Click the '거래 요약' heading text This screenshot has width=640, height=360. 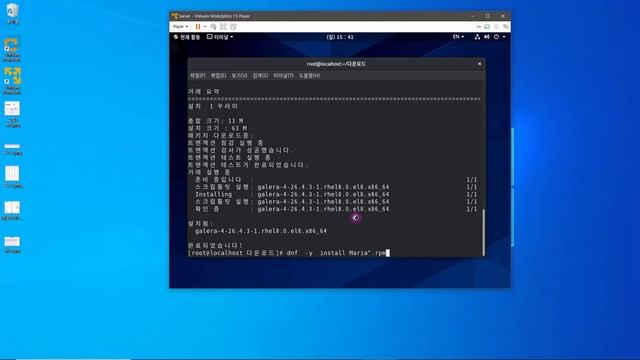coord(204,92)
